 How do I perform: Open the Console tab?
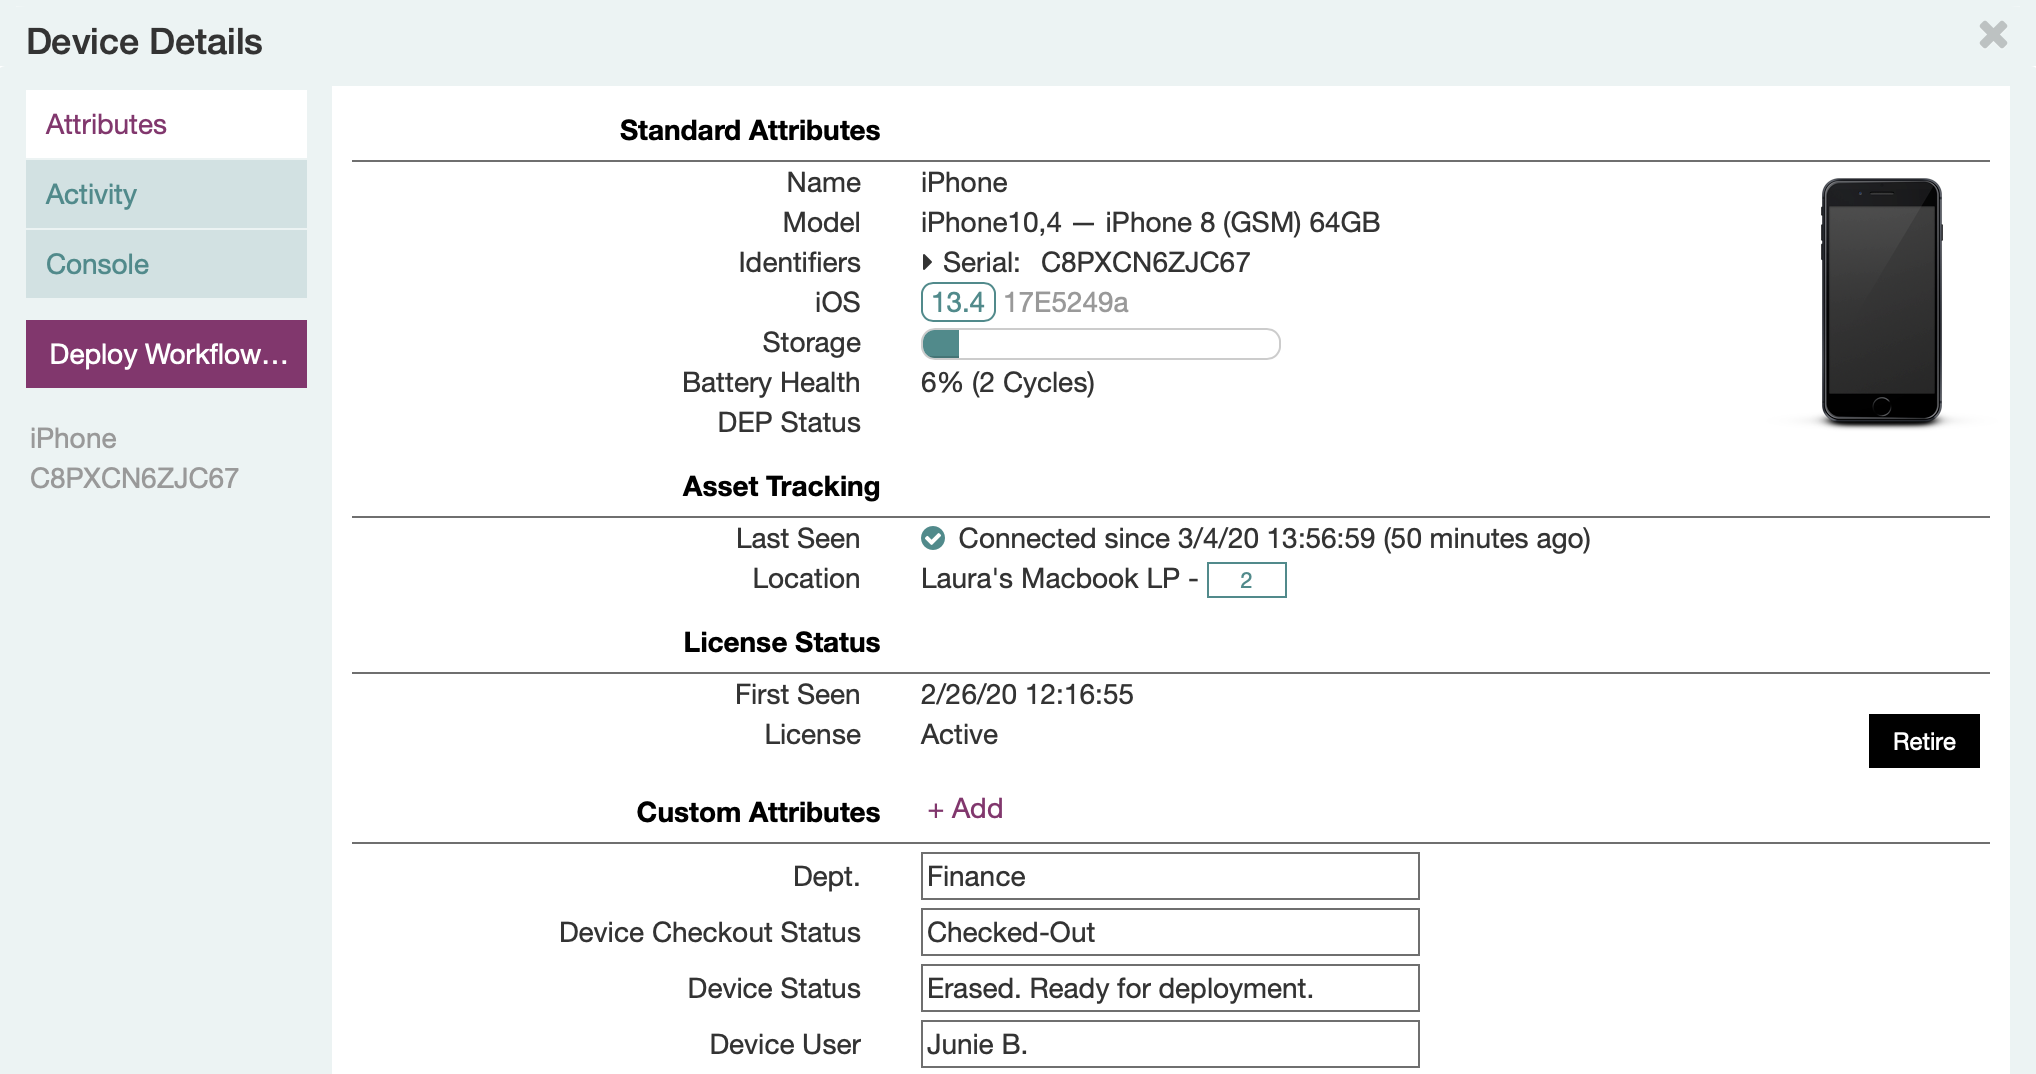pos(166,264)
